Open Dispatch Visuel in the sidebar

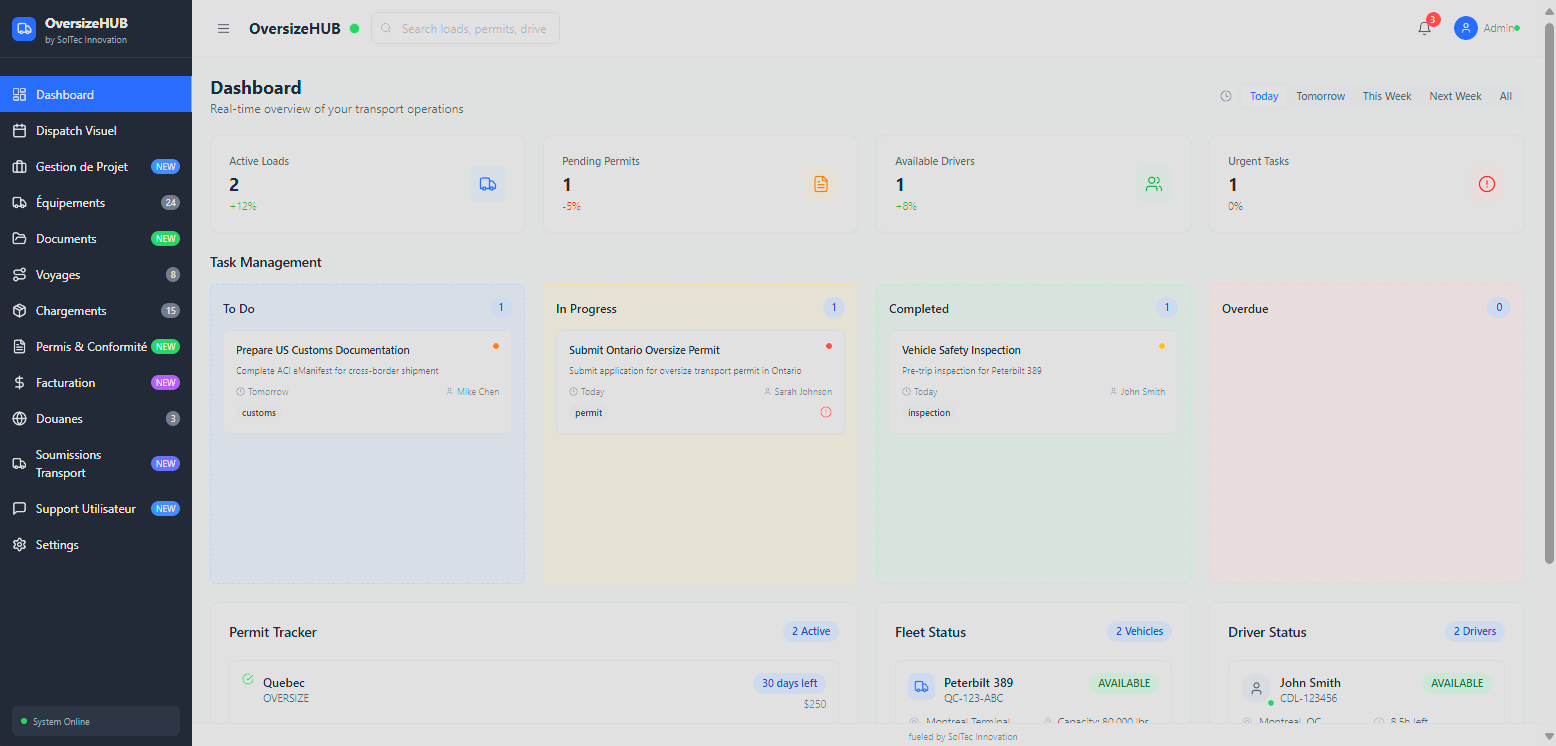(x=76, y=131)
